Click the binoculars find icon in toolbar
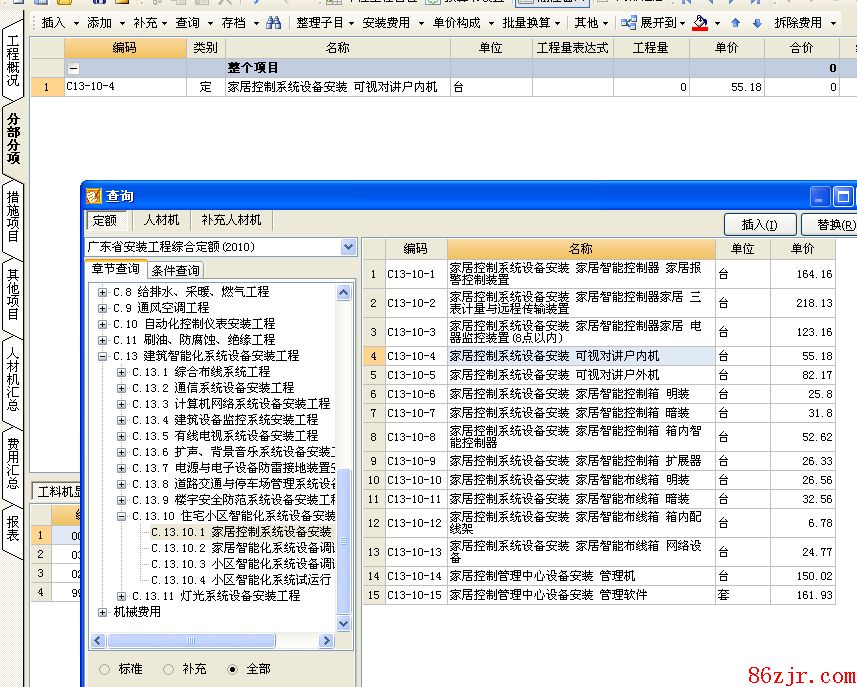 click(273, 22)
